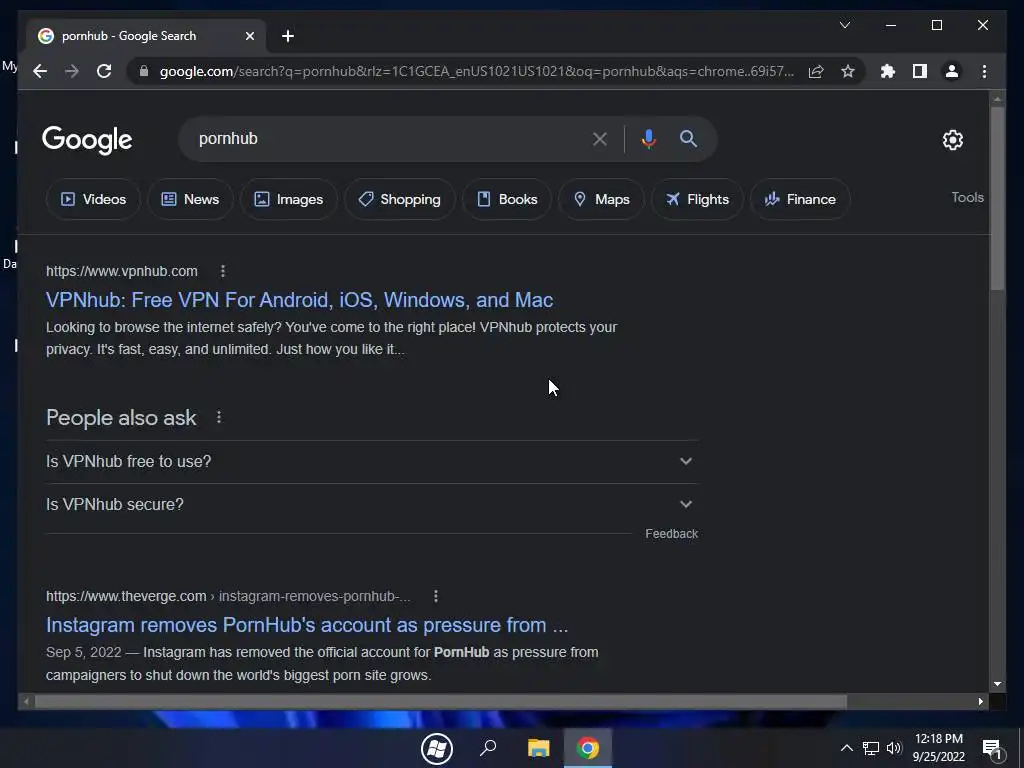Open the network tray icon

pyautogui.click(x=871, y=748)
